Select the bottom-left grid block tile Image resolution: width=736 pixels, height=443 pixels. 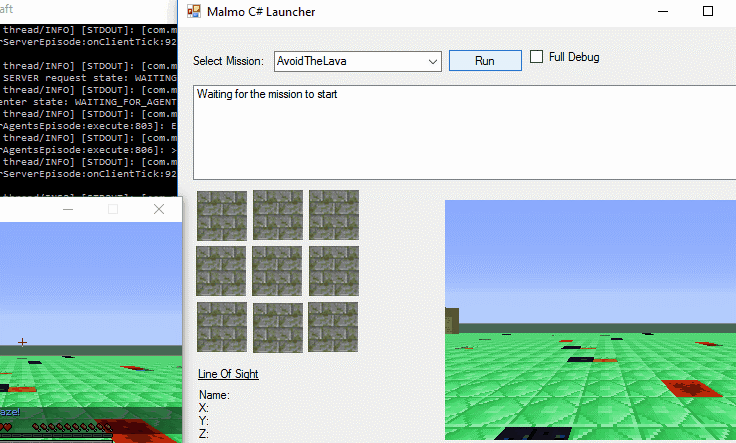click(x=222, y=327)
